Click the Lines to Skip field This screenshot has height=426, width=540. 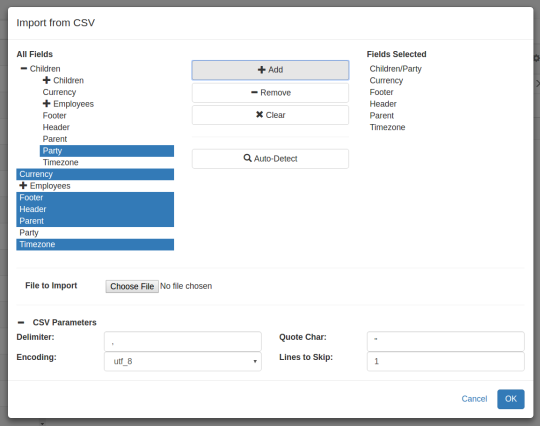[x=446, y=361]
